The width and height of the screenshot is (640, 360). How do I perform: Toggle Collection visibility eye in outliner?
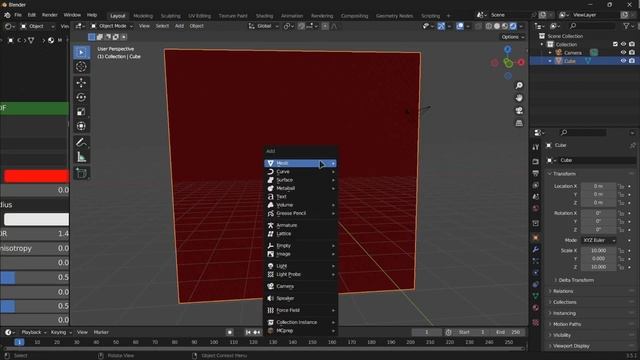(x=623, y=44)
